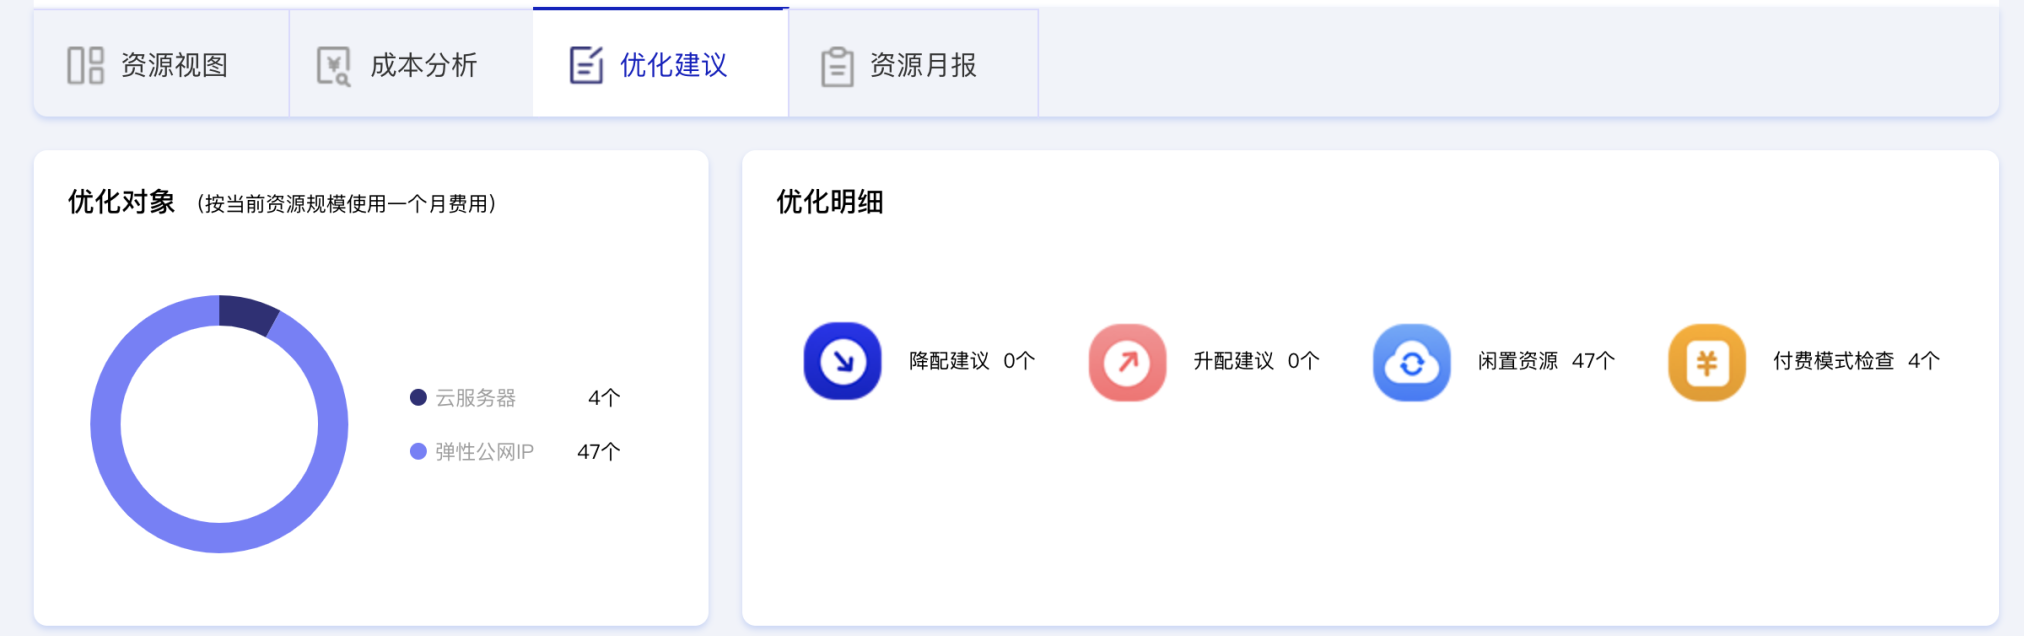Click the 云服务器 legend label
2024x636 pixels.
(x=475, y=398)
